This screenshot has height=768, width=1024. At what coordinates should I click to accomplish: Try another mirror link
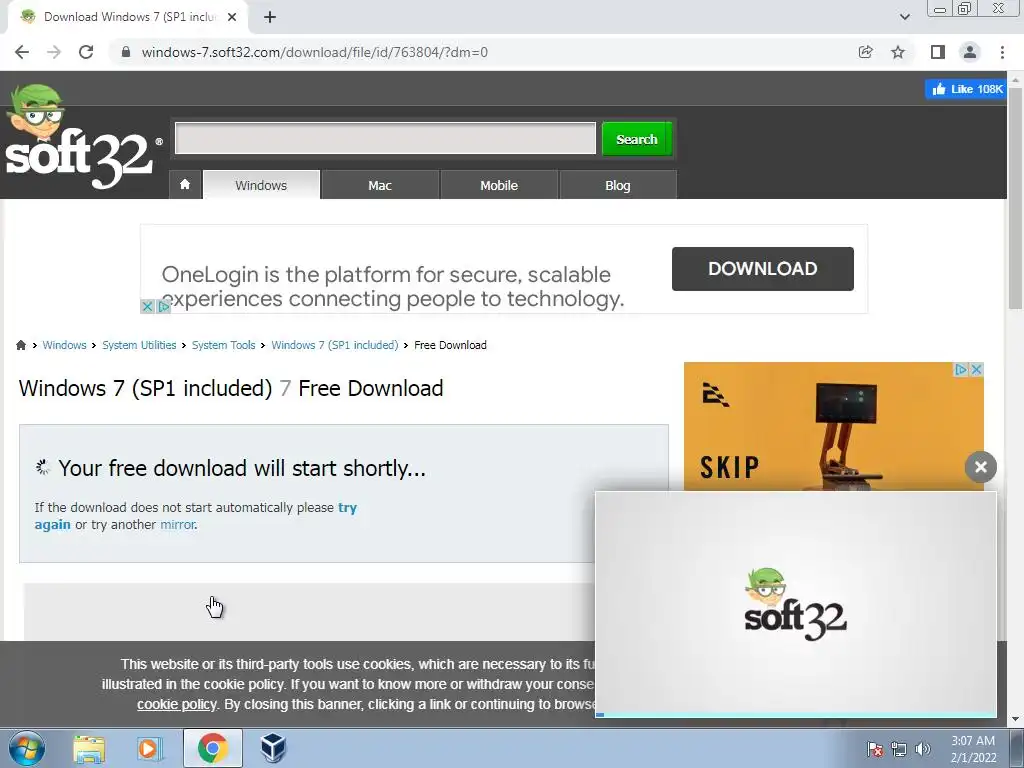coord(177,524)
